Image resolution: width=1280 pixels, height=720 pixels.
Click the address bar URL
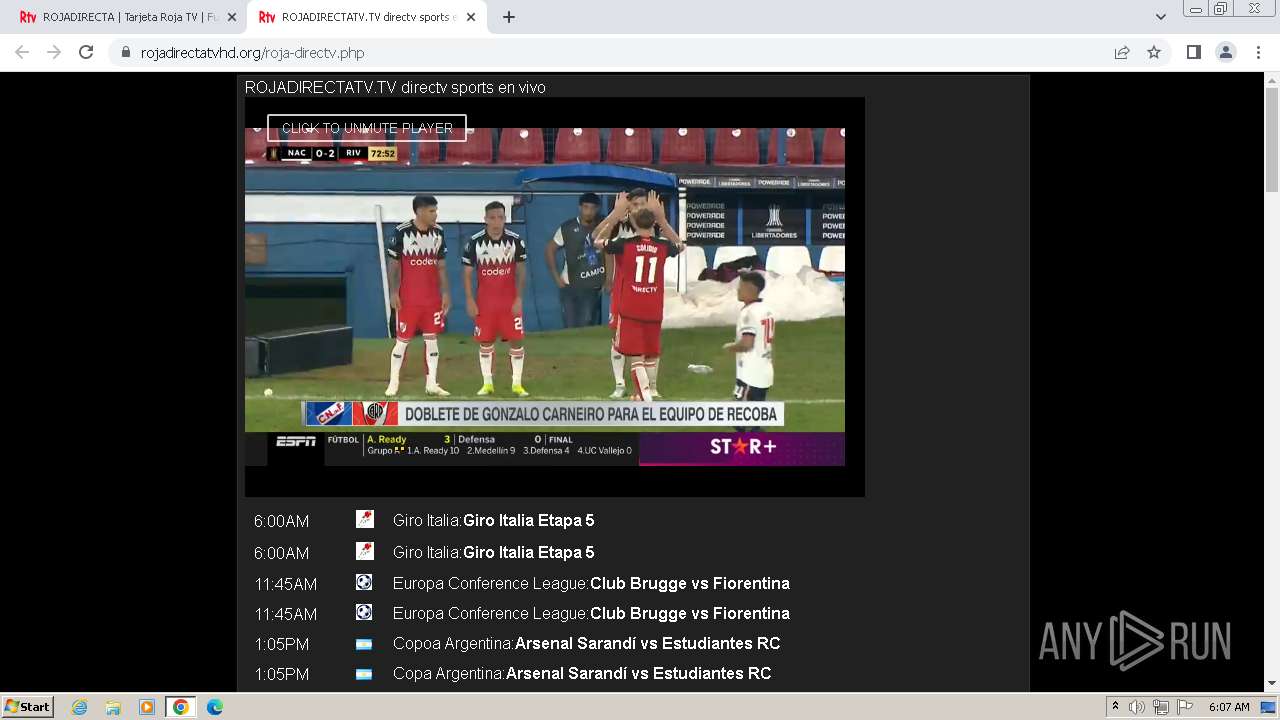252,53
